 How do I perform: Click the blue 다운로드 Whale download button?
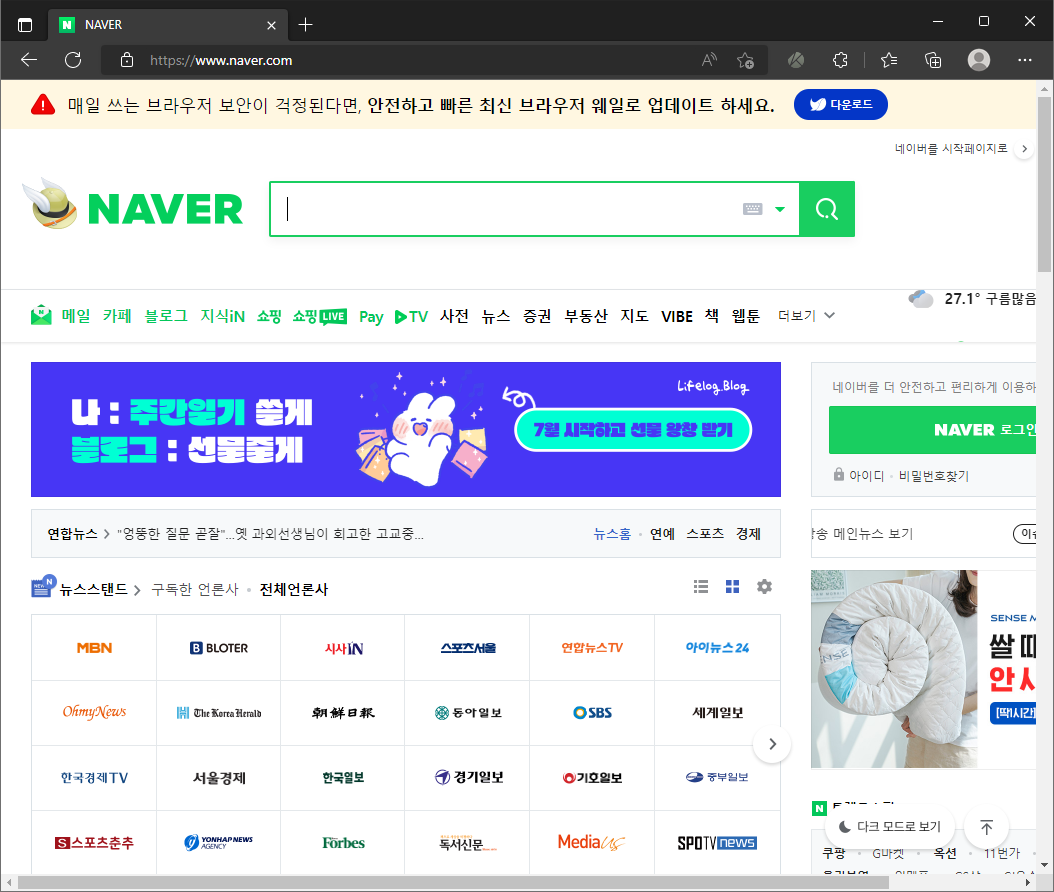(x=840, y=105)
